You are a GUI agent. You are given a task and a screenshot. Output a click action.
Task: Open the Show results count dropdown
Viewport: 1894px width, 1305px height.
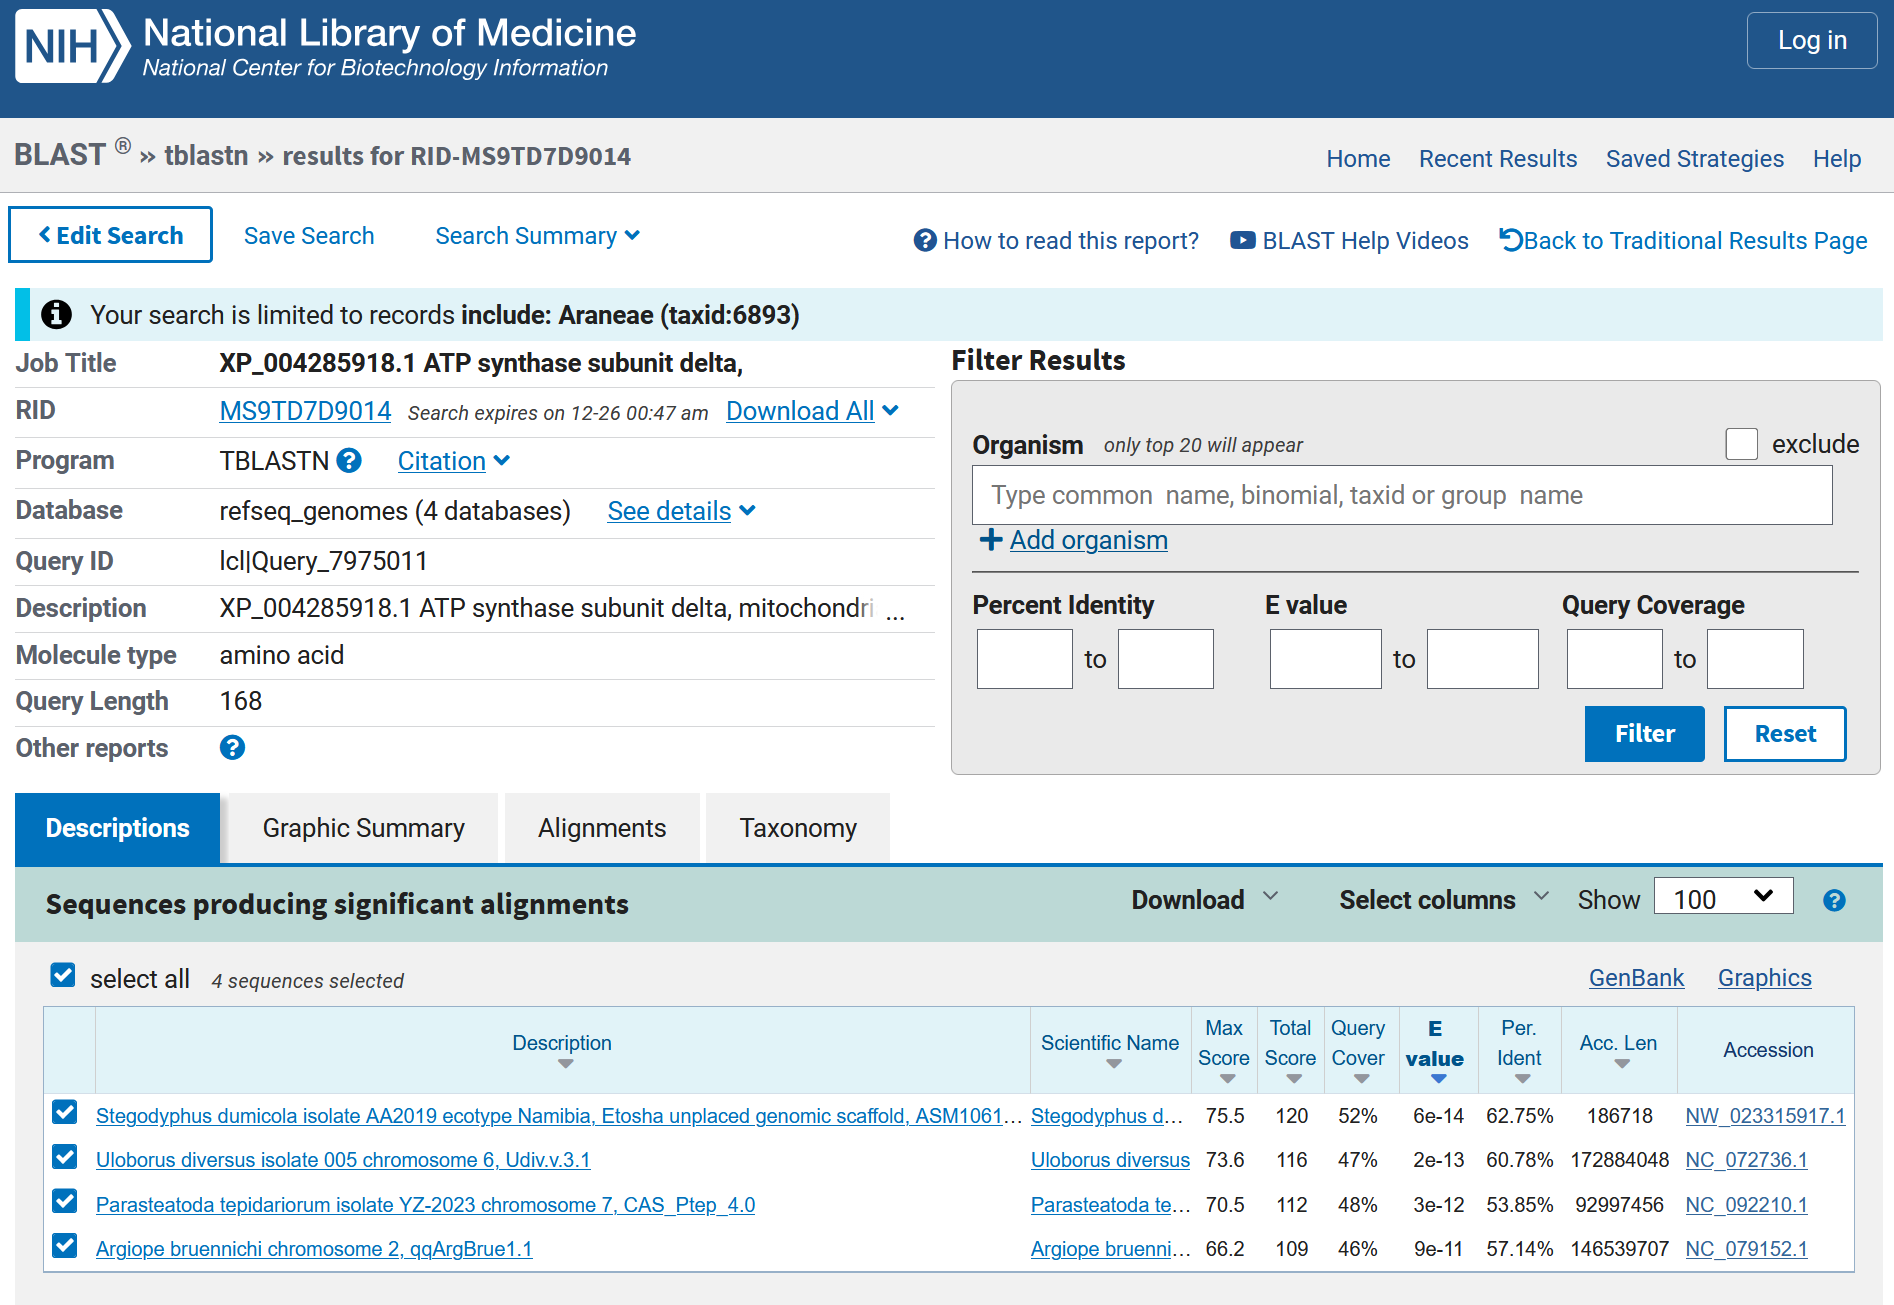click(1722, 897)
